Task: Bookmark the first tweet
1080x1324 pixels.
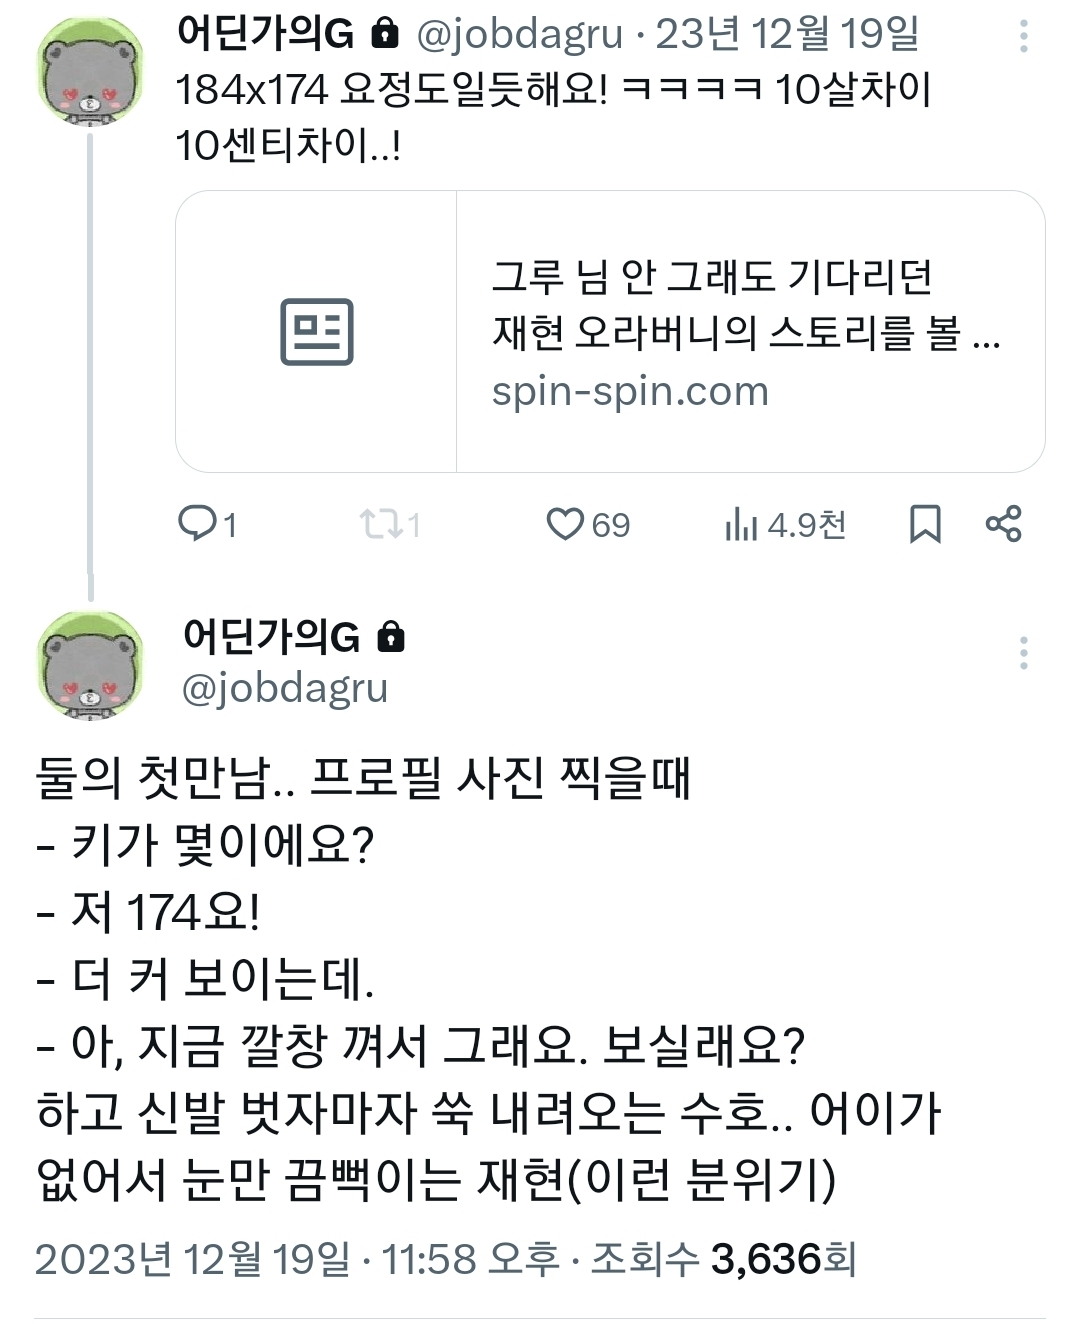Action: 925,524
